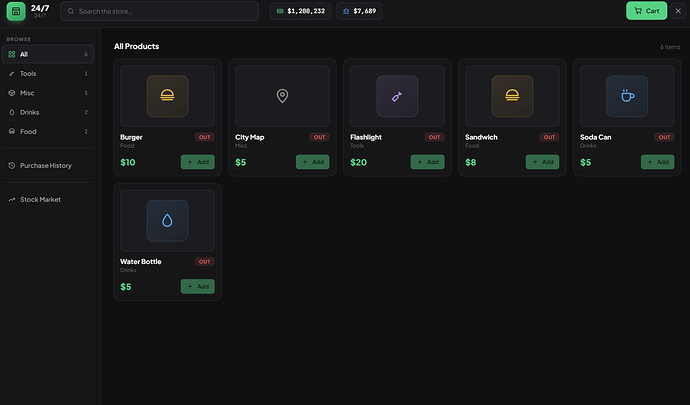Screen dimensions: 690x405
Task: Click the Stock Market chart icon
Action: [11, 199]
